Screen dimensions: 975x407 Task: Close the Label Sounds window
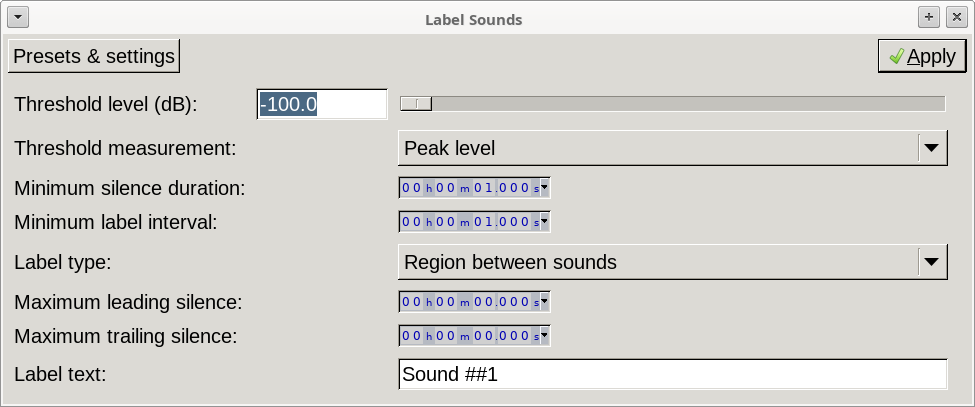[x=956, y=17]
